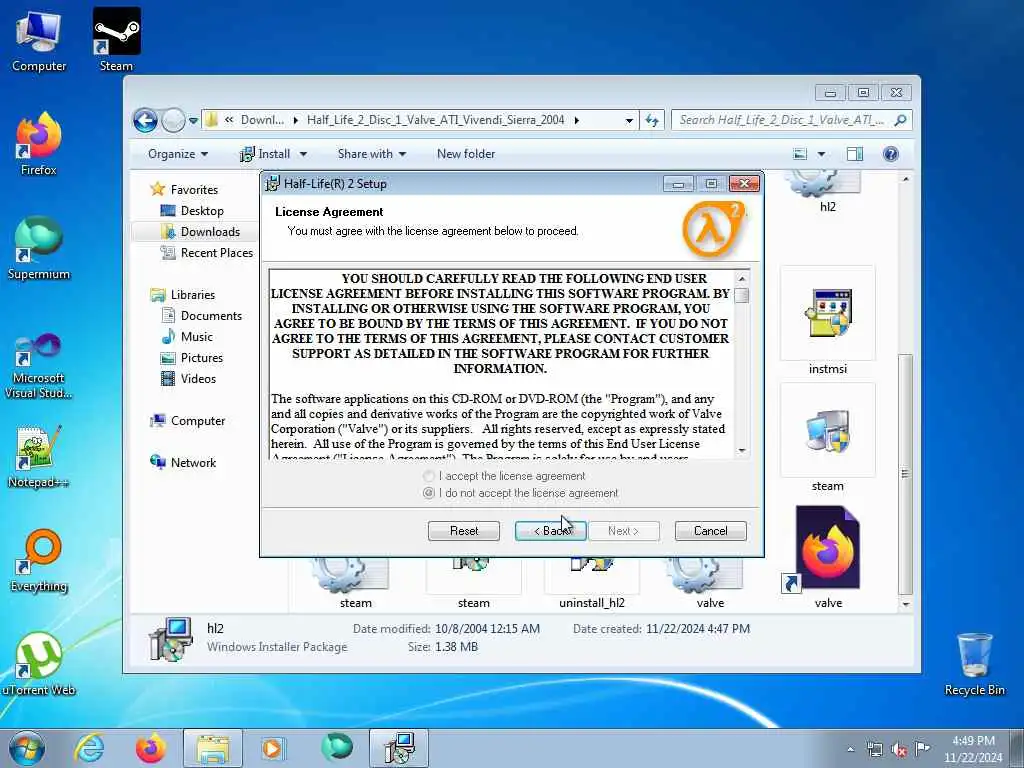Open the Steam desktop shortcut
Screen dimensions: 1024x768
116,39
